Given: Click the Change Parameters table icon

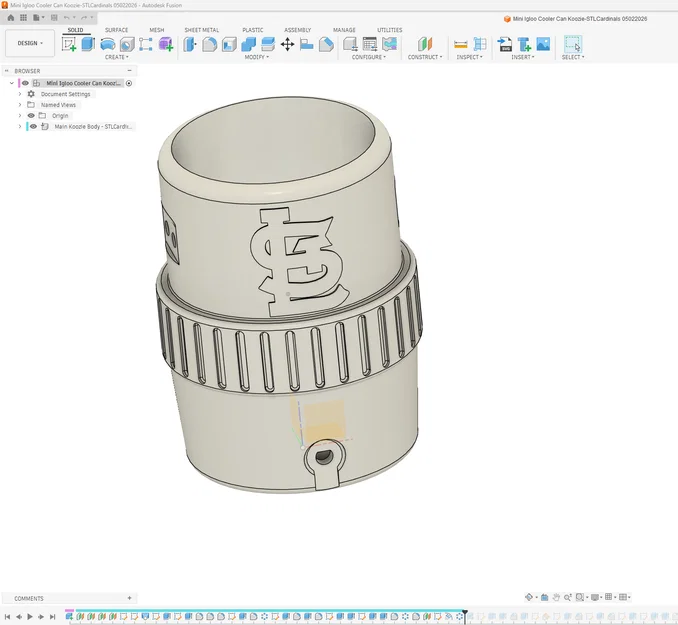Looking at the screenshot, I should 370,44.
